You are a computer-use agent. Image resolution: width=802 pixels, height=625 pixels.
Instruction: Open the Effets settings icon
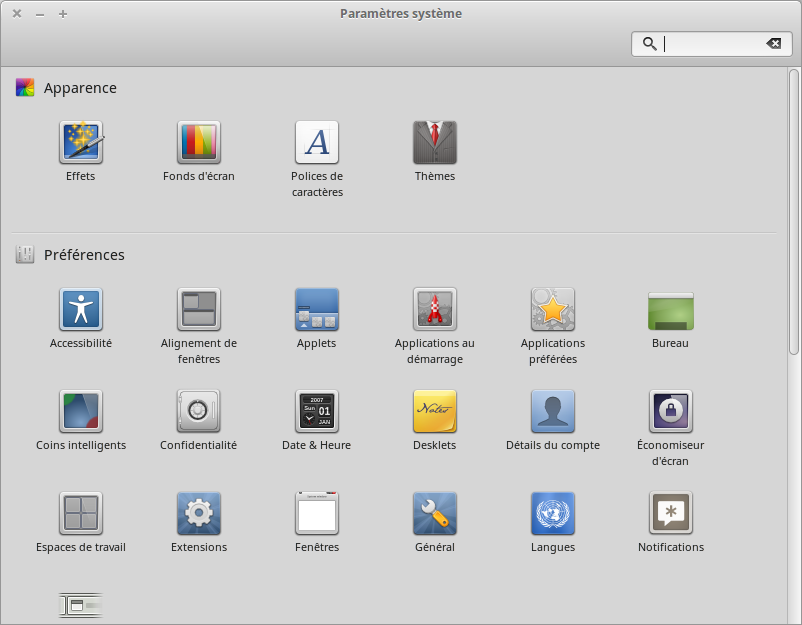pos(81,143)
